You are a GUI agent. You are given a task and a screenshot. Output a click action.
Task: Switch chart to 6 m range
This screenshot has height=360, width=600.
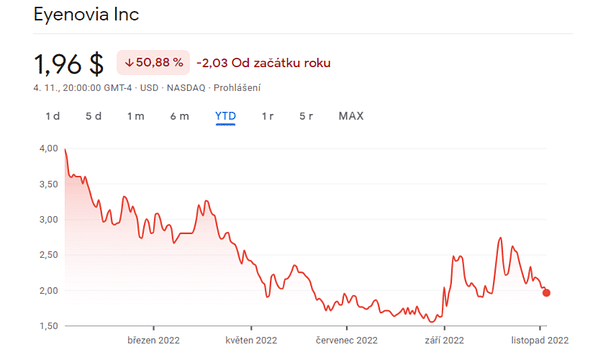[x=179, y=116]
